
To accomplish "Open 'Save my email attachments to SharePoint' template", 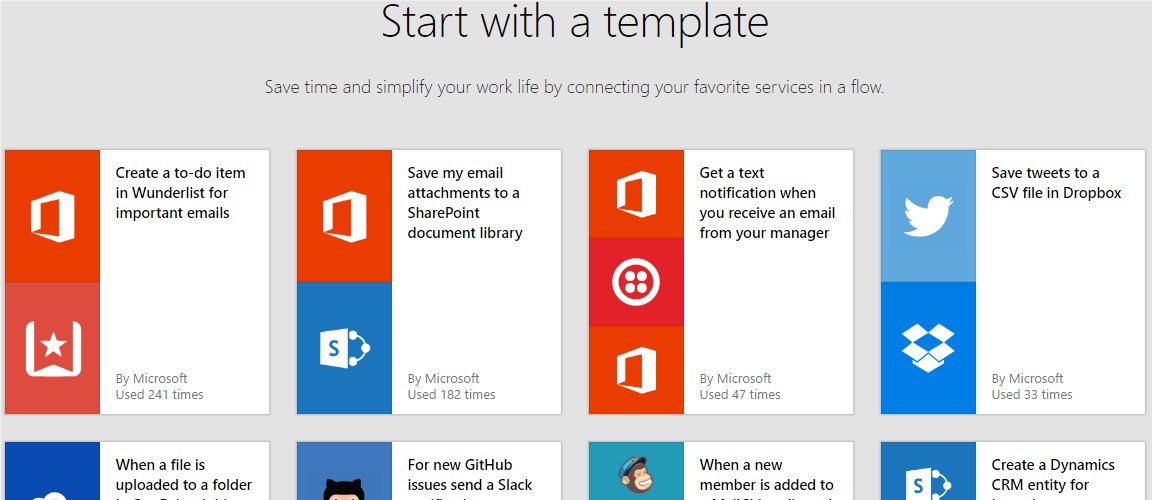I will coord(463,203).
